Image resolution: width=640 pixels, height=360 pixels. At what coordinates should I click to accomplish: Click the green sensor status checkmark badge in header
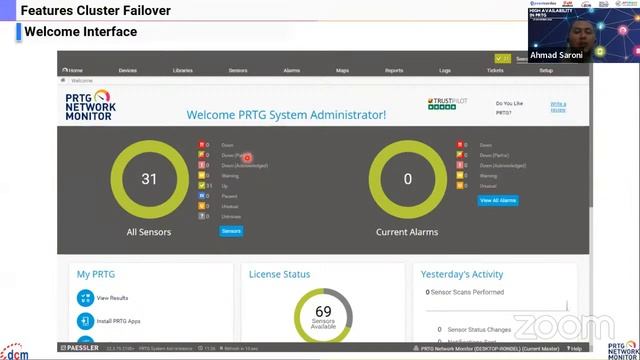point(502,59)
